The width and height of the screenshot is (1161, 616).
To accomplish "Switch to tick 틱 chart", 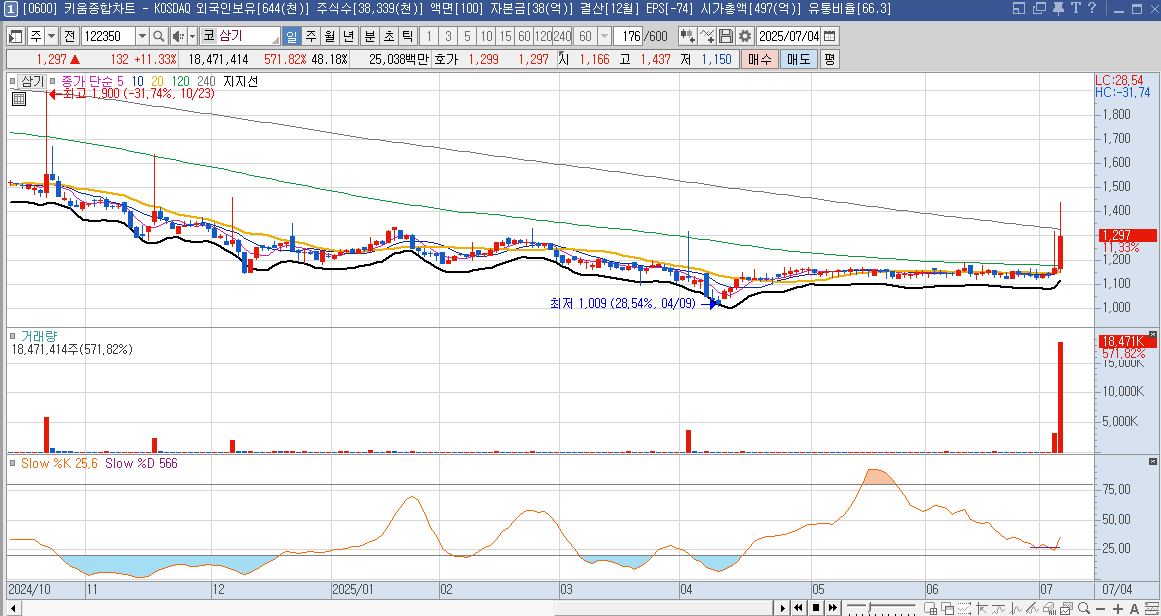I will [408, 36].
